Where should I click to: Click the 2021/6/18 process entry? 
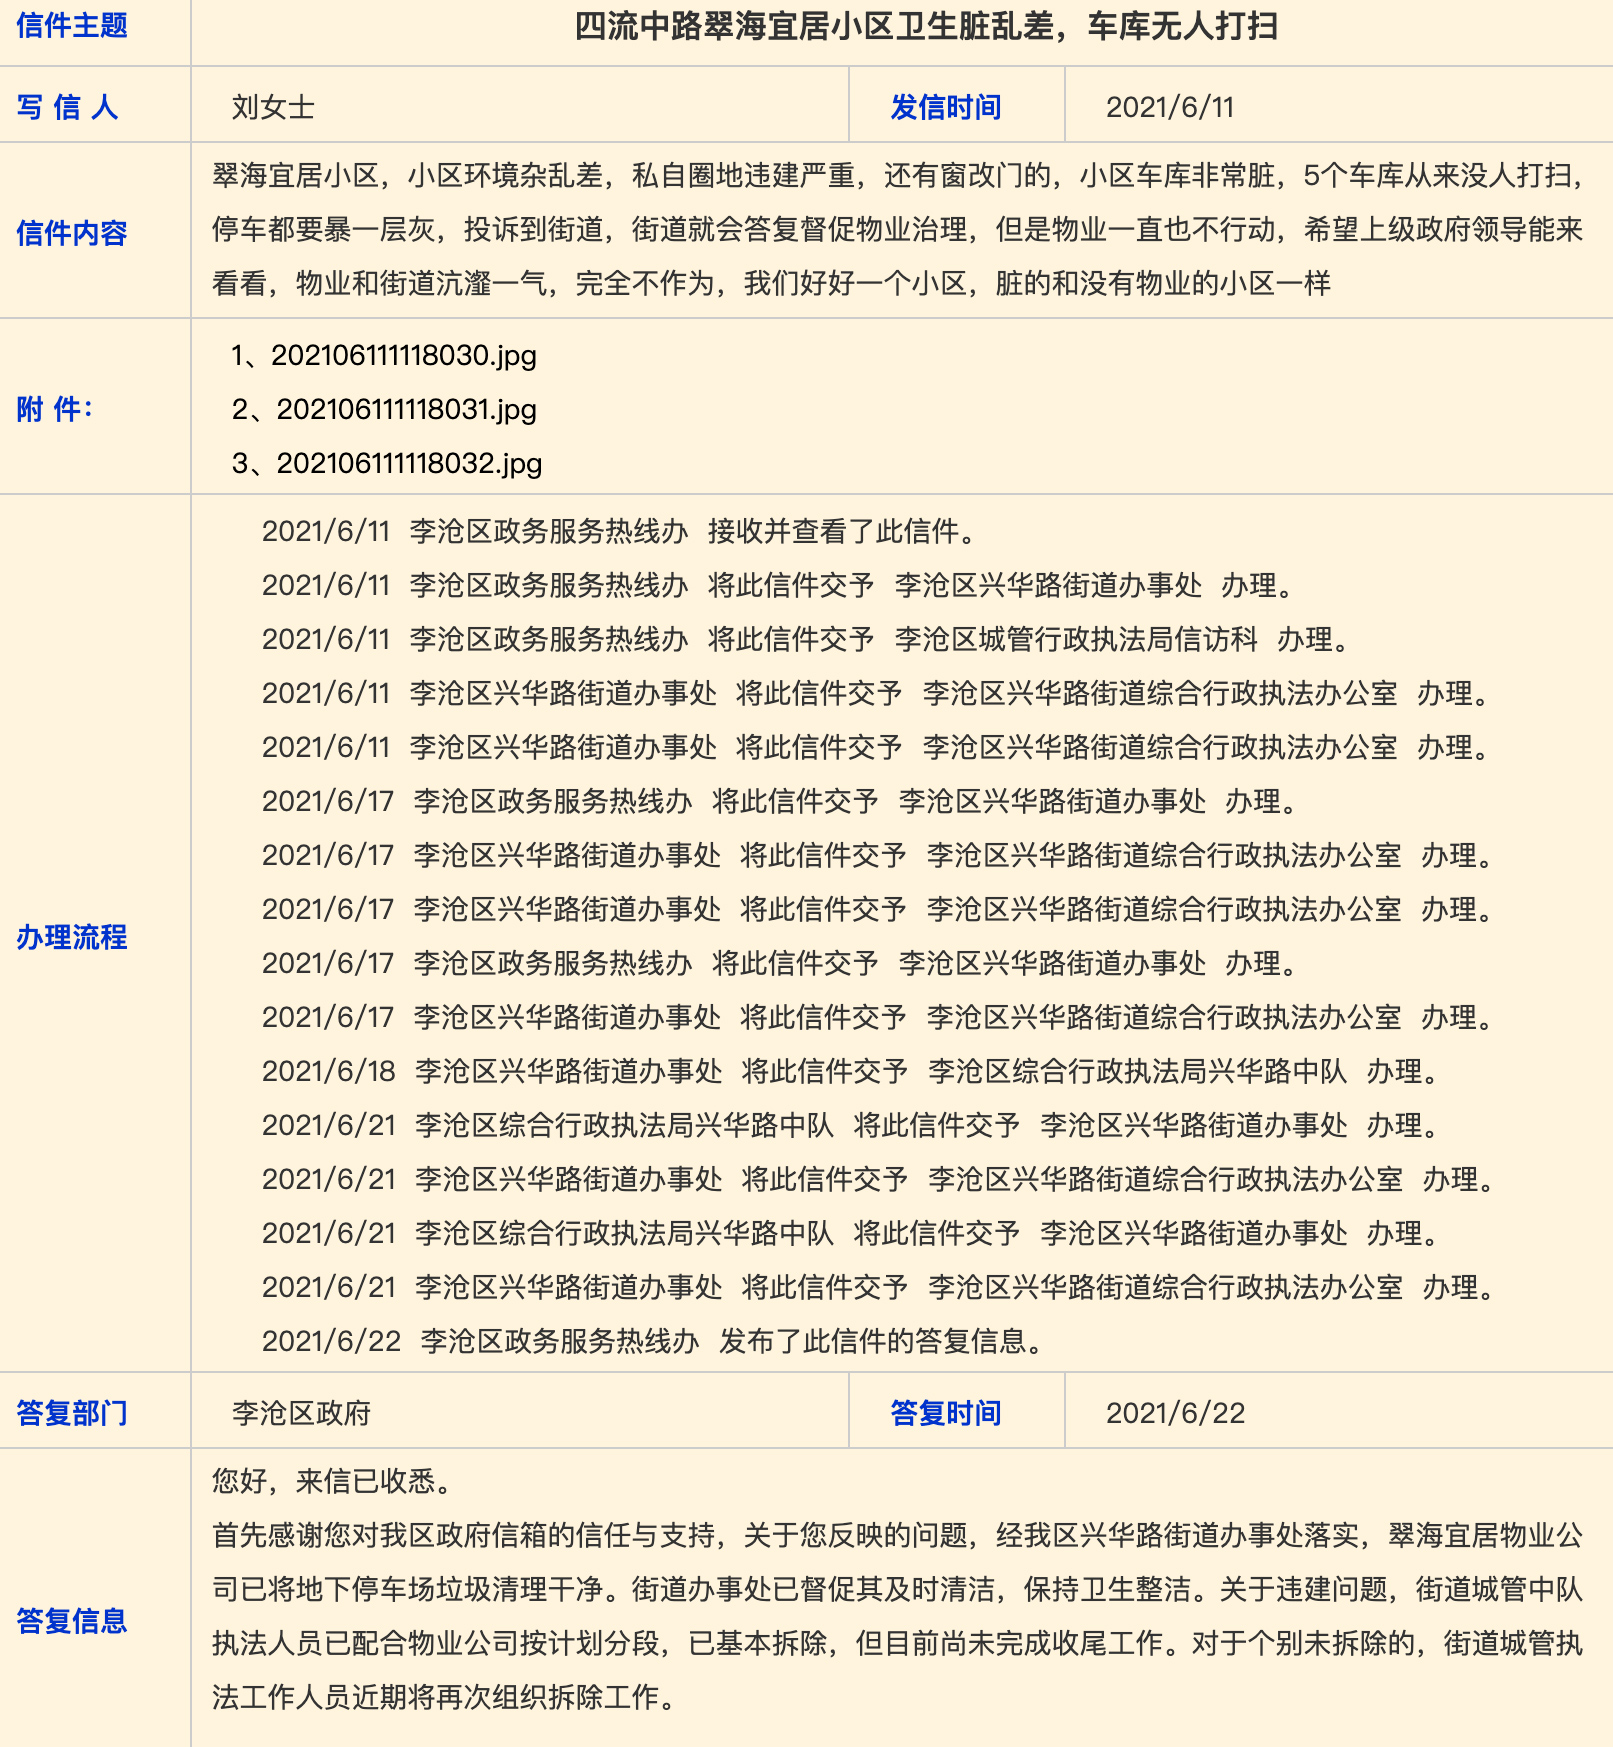(x=852, y=1072)
